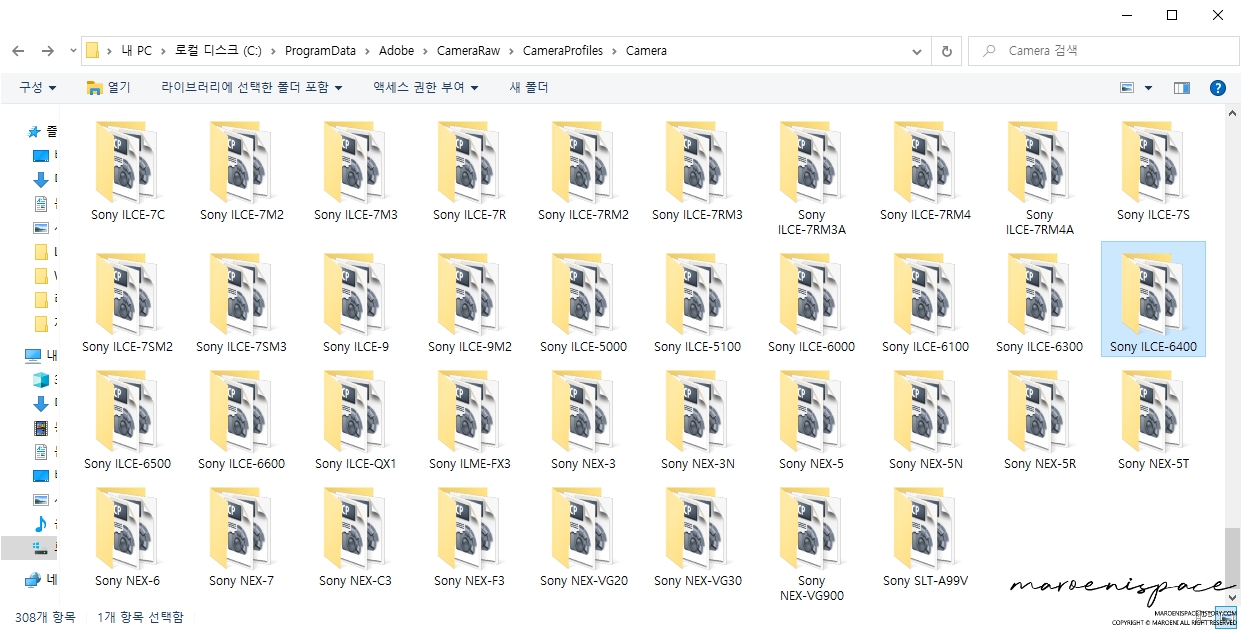The height and width of the screenshot is (630, 1242).
Task: Open the view options dropdown arrow
Action: click(1148, 88)
